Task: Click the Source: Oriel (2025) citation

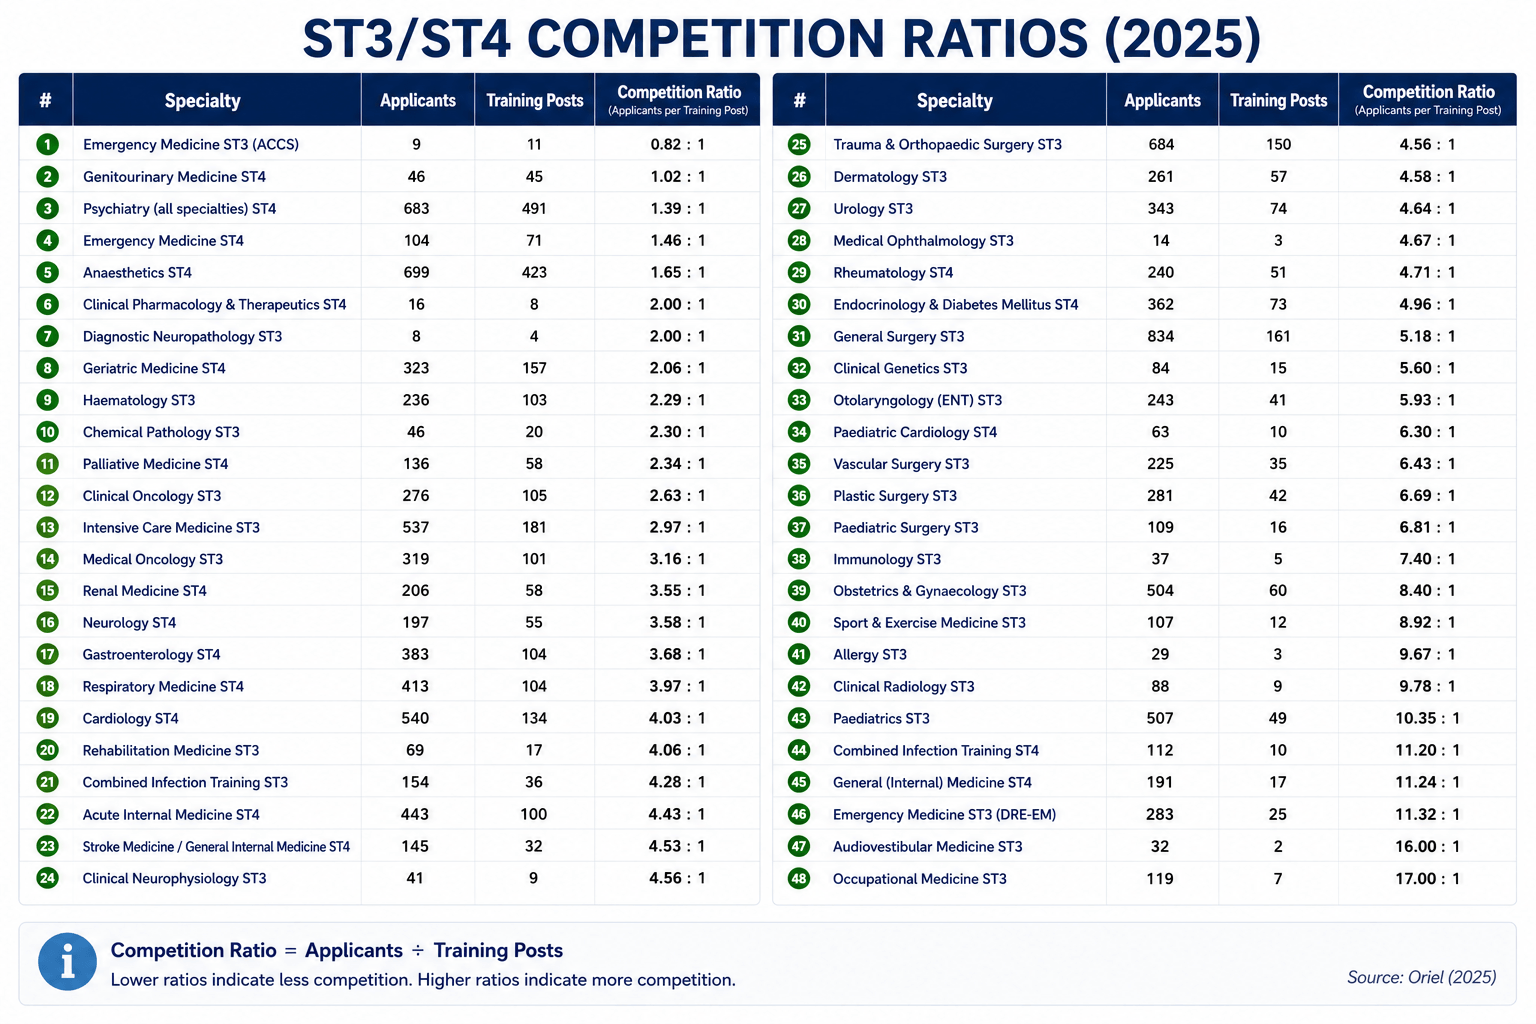Action: coord(1421,978)
